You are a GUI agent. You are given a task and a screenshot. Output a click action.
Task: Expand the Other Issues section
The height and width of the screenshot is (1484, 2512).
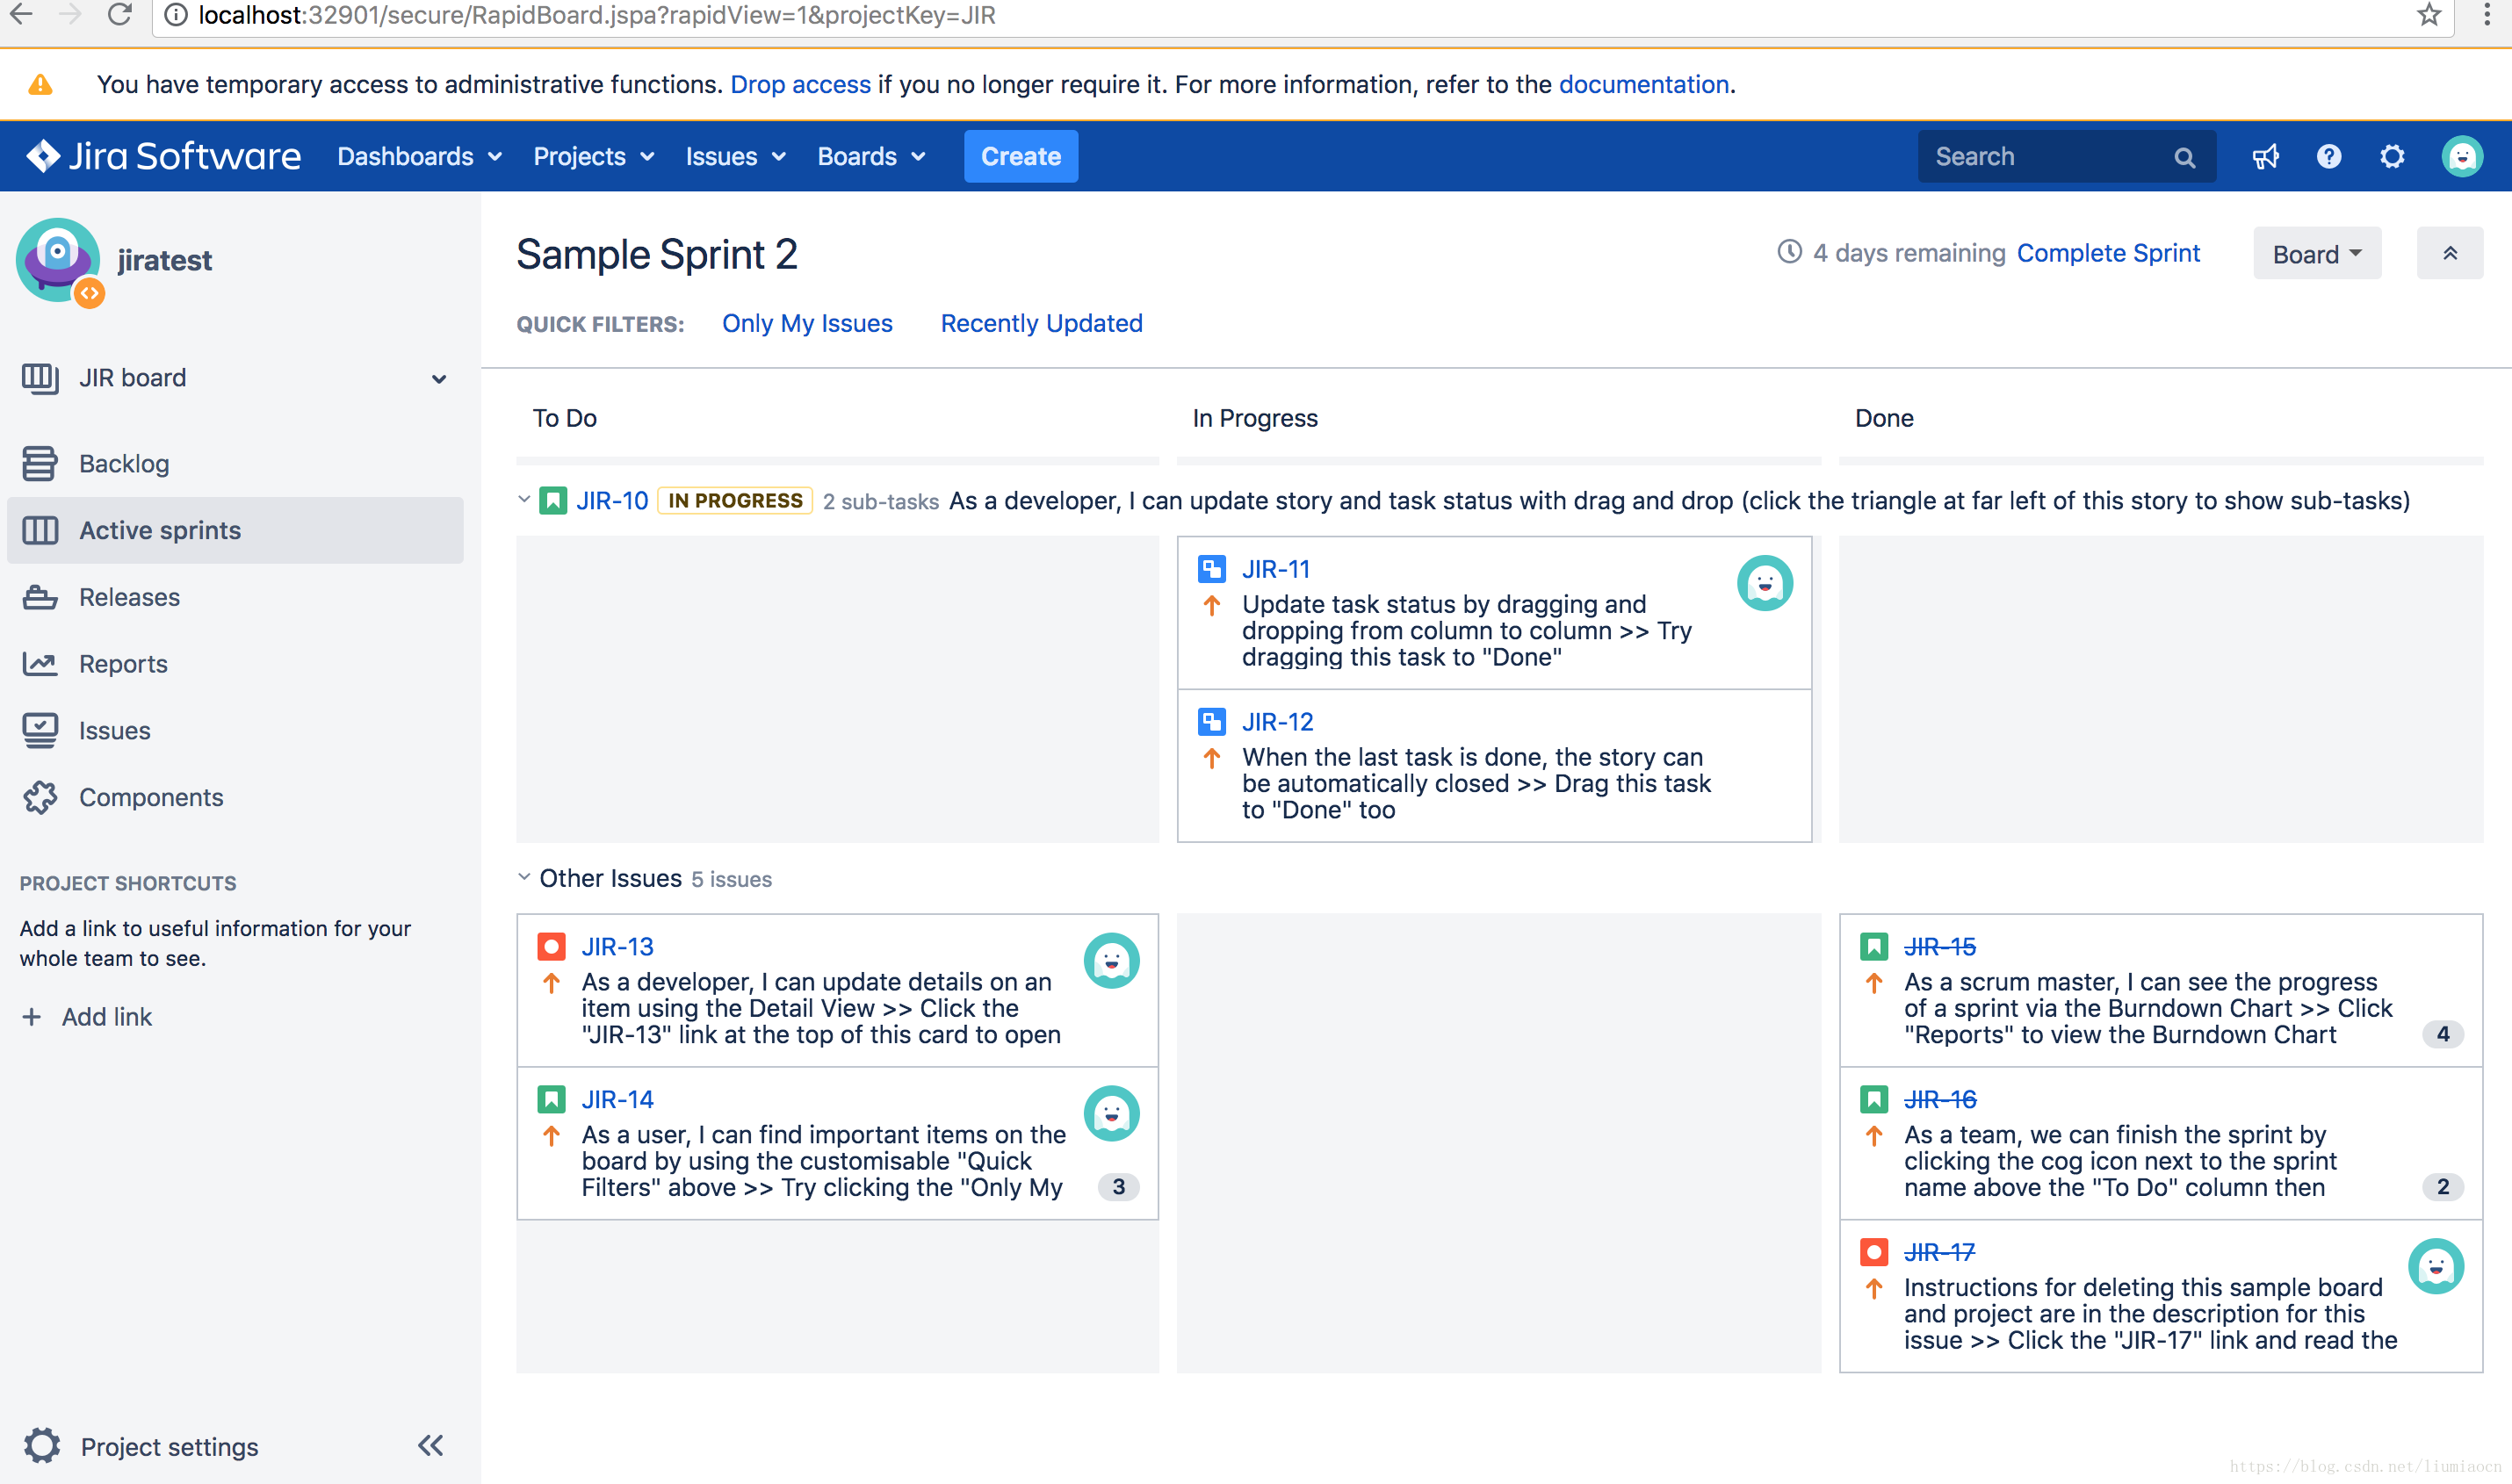pos(524,878)
